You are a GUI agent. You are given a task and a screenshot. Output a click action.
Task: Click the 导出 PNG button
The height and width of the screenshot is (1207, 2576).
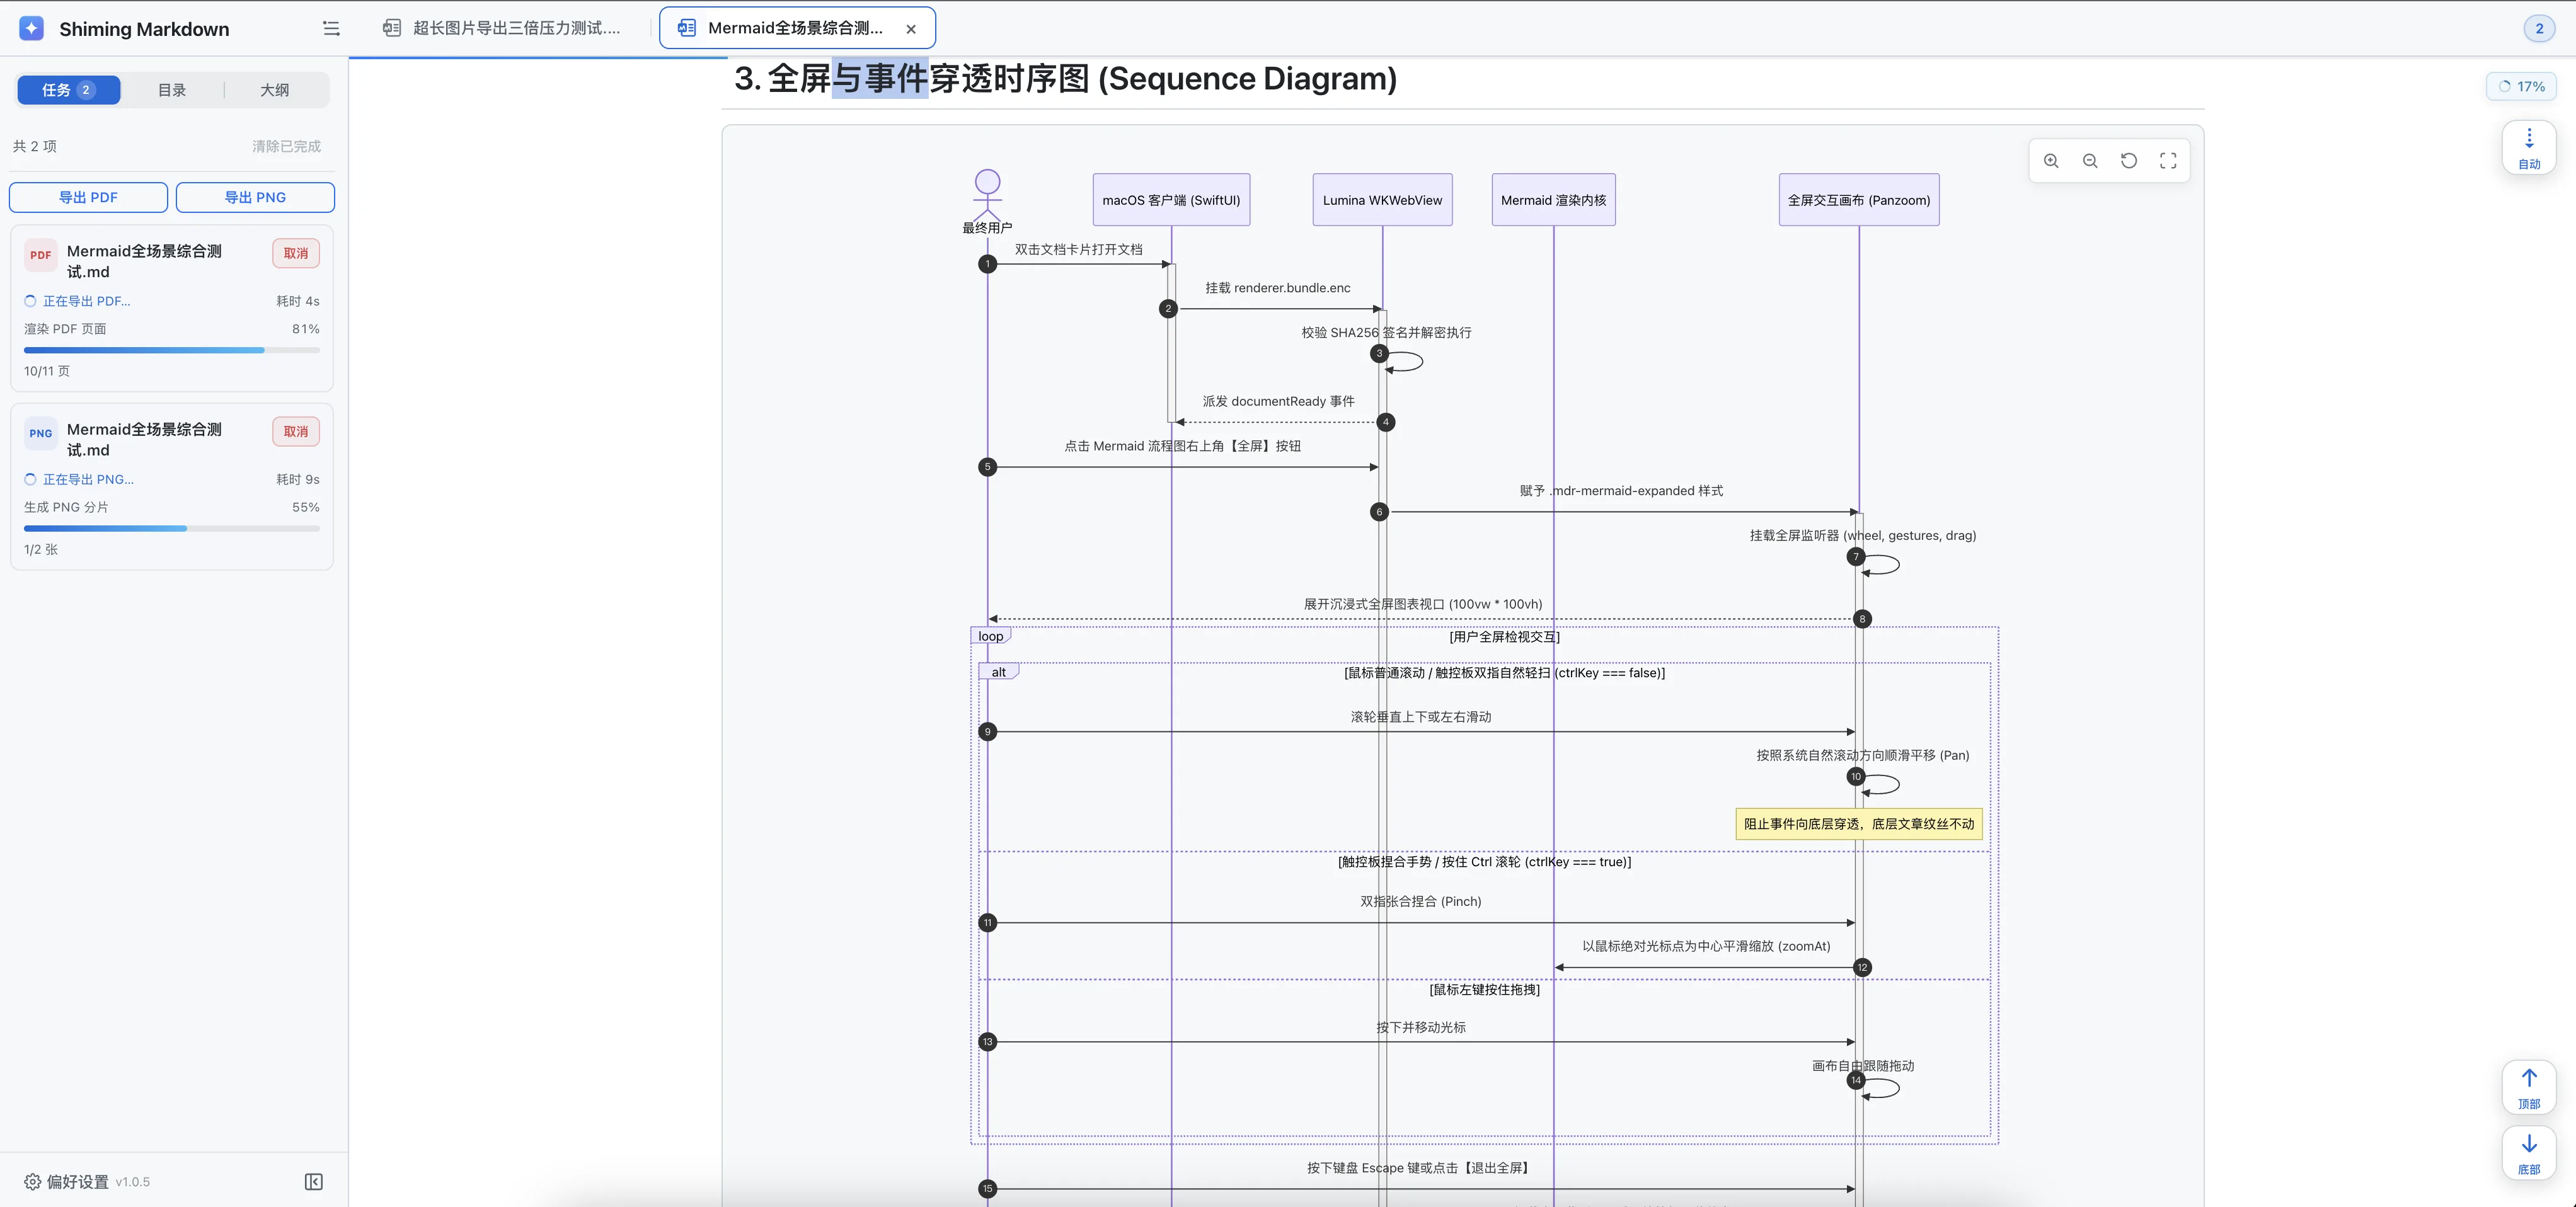[x=255, y=197]
